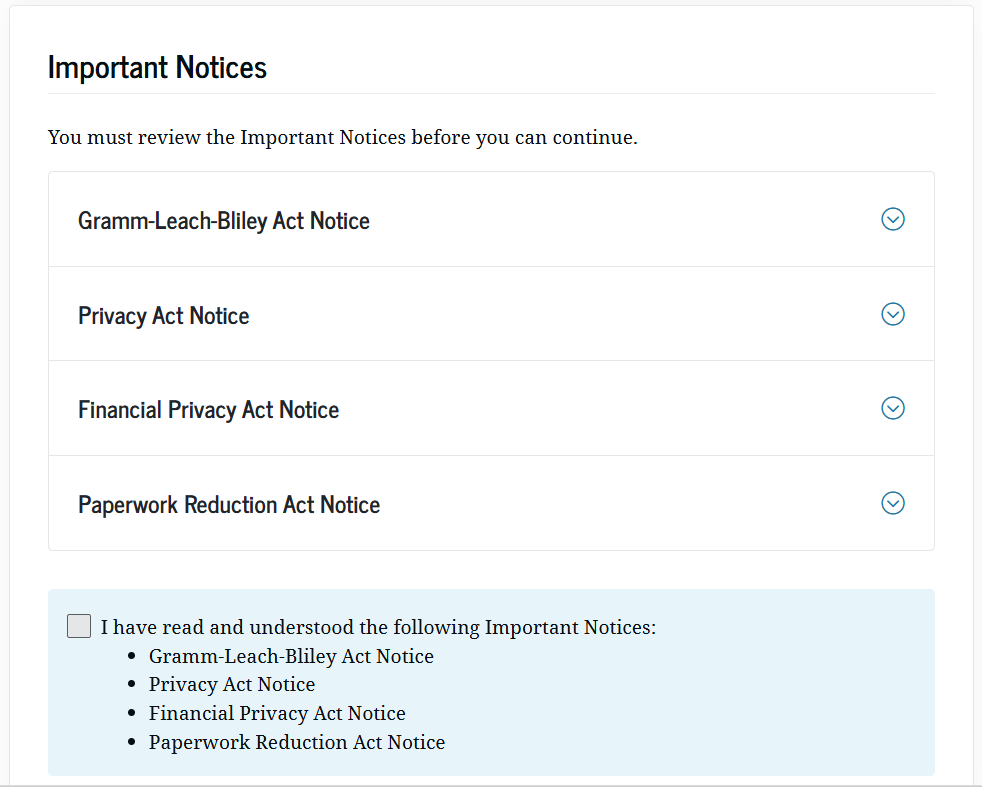The image size is (982, 787).
Task: Click the chevron icon for Gramm-Leach-Bliley Act Notice
Action: 893,219
